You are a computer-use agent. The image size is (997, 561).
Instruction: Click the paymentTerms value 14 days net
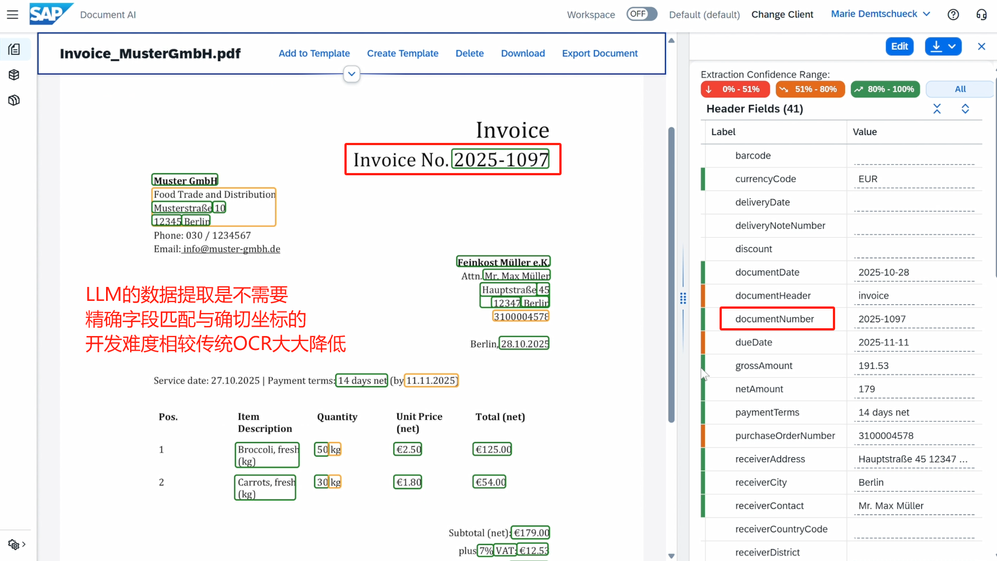point(884,412)
